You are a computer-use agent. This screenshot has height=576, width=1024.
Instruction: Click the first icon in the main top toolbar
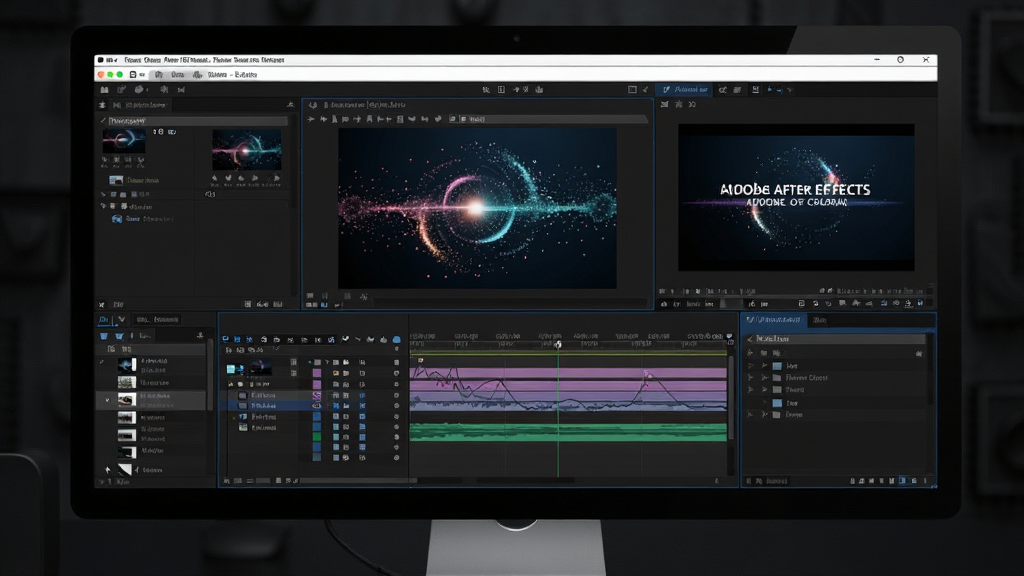click(x=104, y=89)
